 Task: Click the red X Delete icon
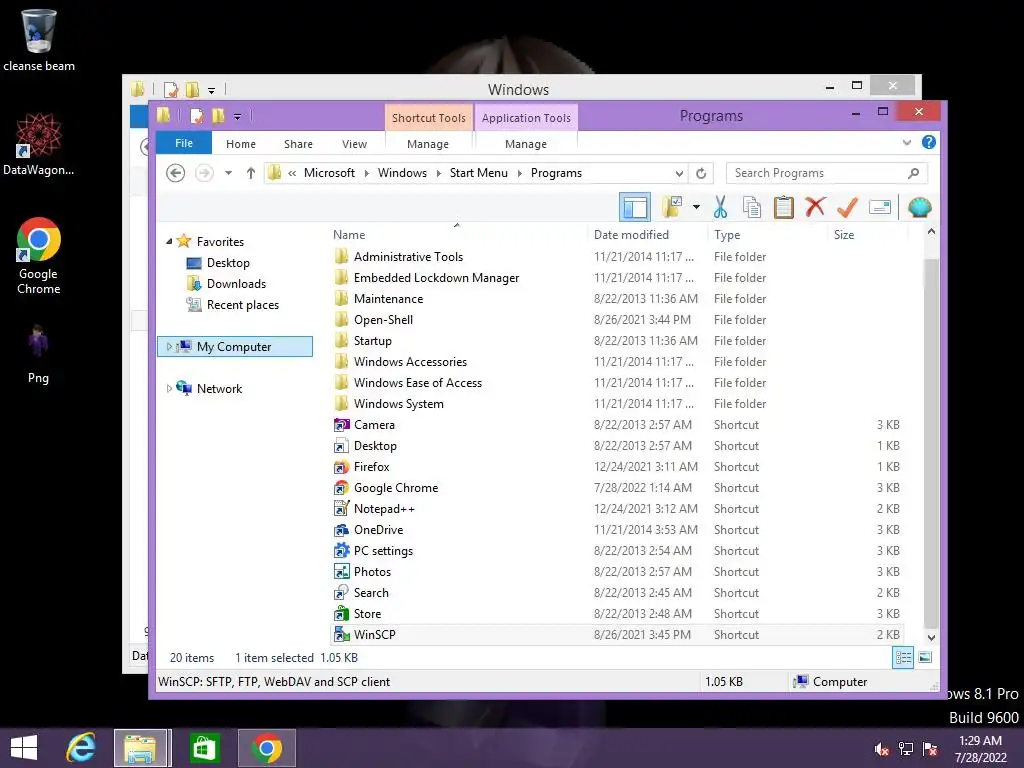(815, 208)
